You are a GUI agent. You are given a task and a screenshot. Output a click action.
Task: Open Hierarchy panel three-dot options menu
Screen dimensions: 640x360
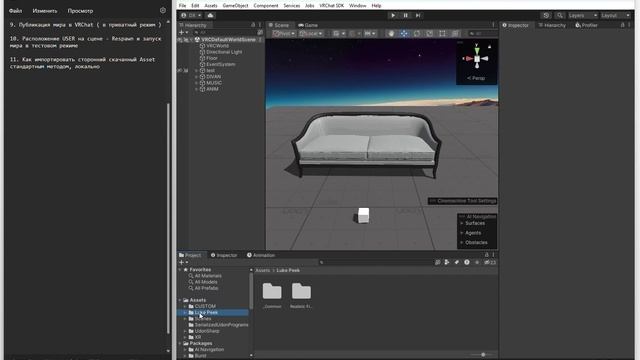point(260,25)
